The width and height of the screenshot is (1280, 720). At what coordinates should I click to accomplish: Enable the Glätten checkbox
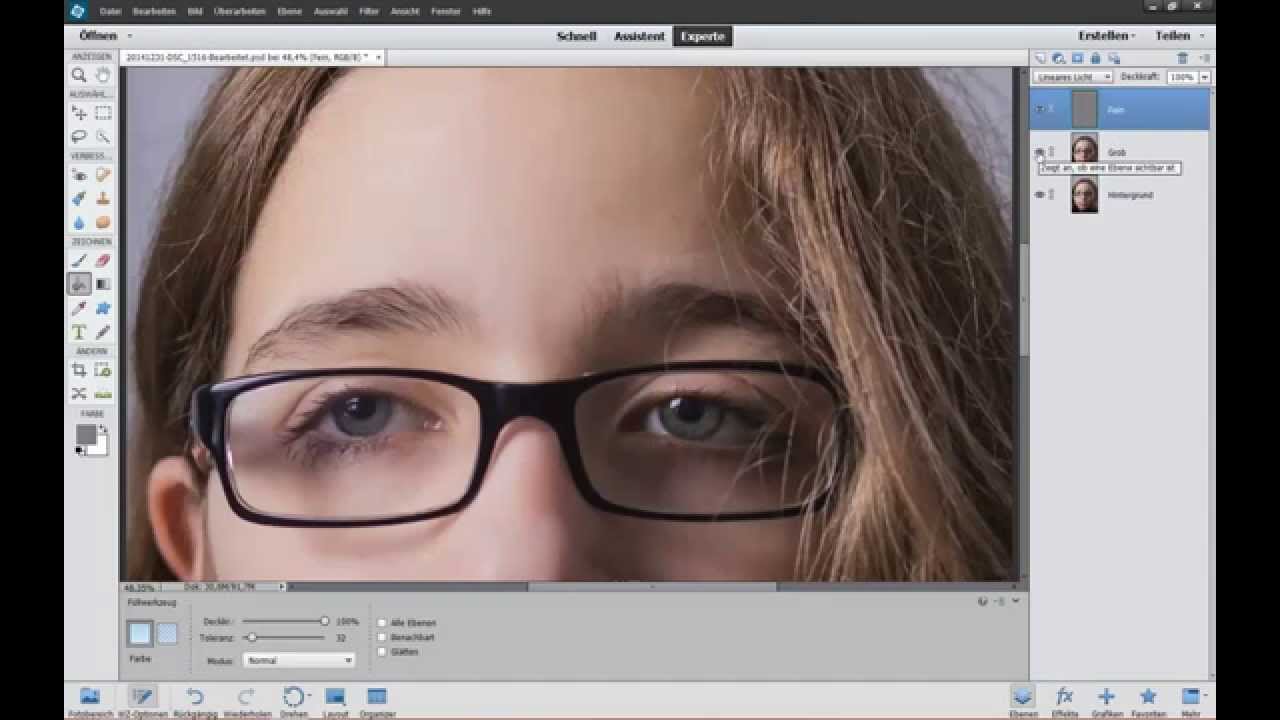coord(382,652)
